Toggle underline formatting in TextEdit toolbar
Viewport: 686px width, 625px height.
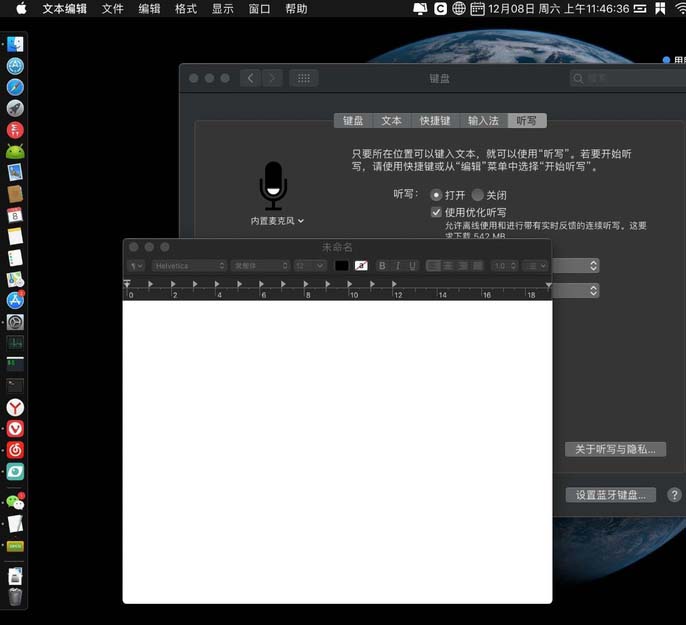point(412,266)
